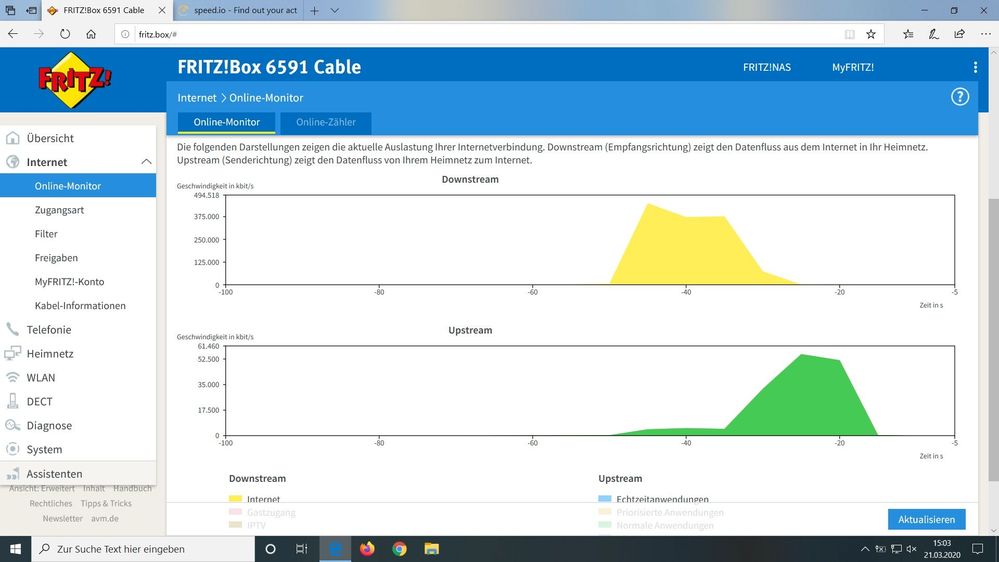Open the Tipps & Tricks link
The height and width of the screenshot is (562, 999).
(x=106, y=503)
